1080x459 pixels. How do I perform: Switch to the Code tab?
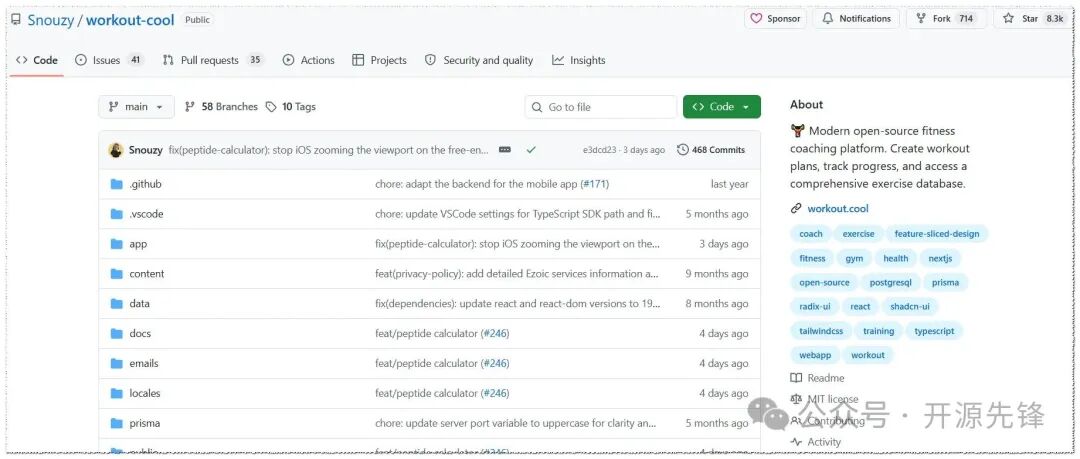tap(37, 60)
